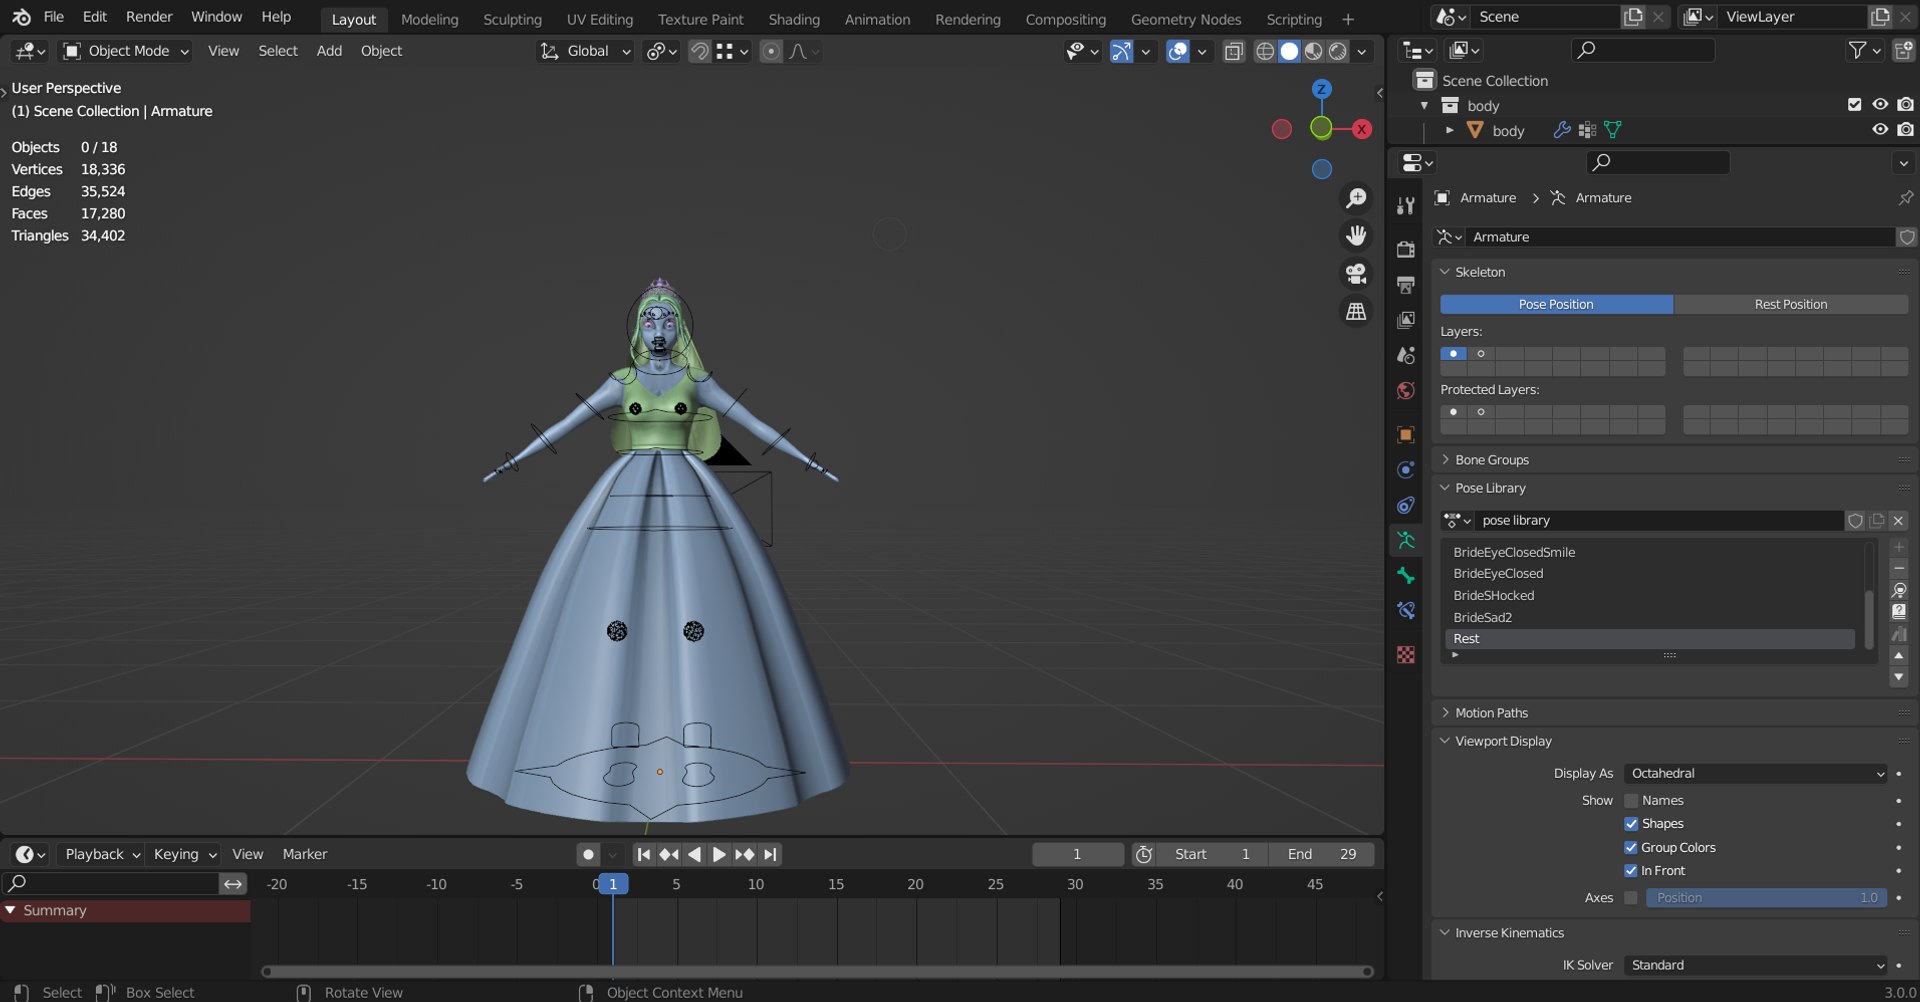
Task: Open the Render properties tab
Action: tap(1406, 249)
